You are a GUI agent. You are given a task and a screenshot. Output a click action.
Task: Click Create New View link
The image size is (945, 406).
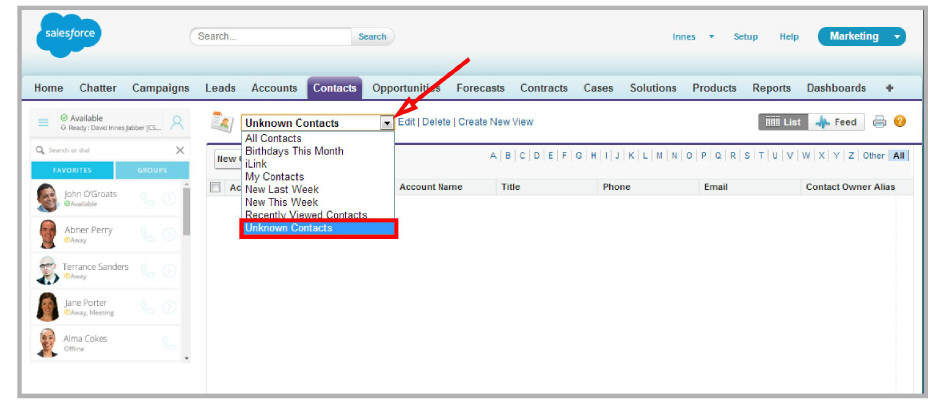pos(496,122)
